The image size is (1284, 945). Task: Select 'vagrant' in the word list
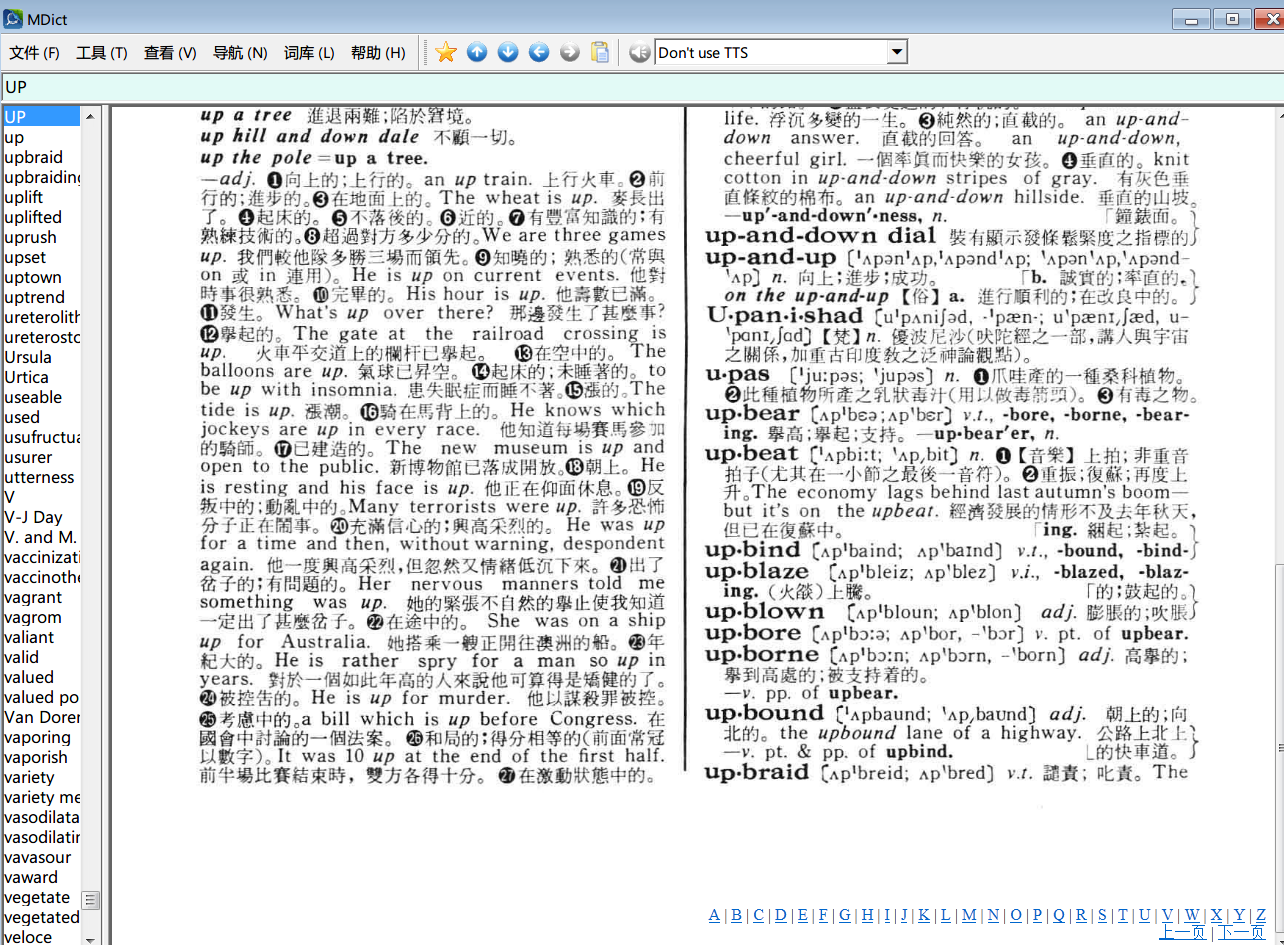(33, 597)
